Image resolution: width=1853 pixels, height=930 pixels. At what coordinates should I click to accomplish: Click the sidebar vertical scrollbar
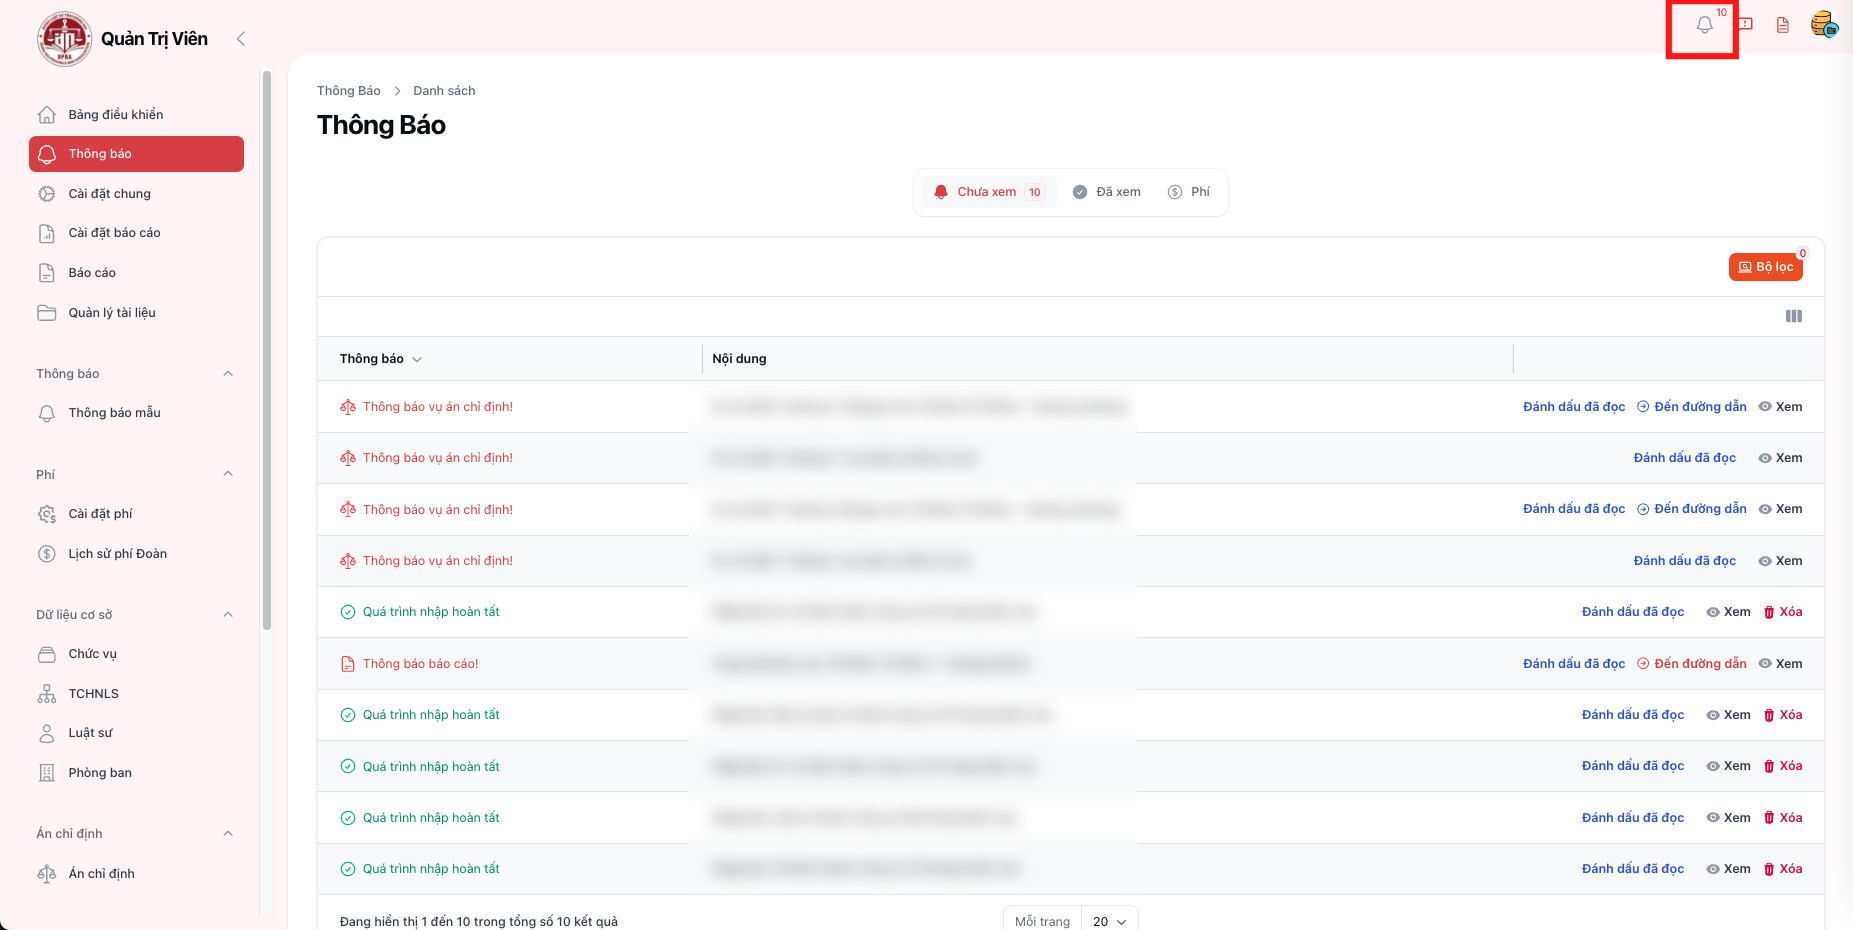pyautogui.click(x=266, y=350)
